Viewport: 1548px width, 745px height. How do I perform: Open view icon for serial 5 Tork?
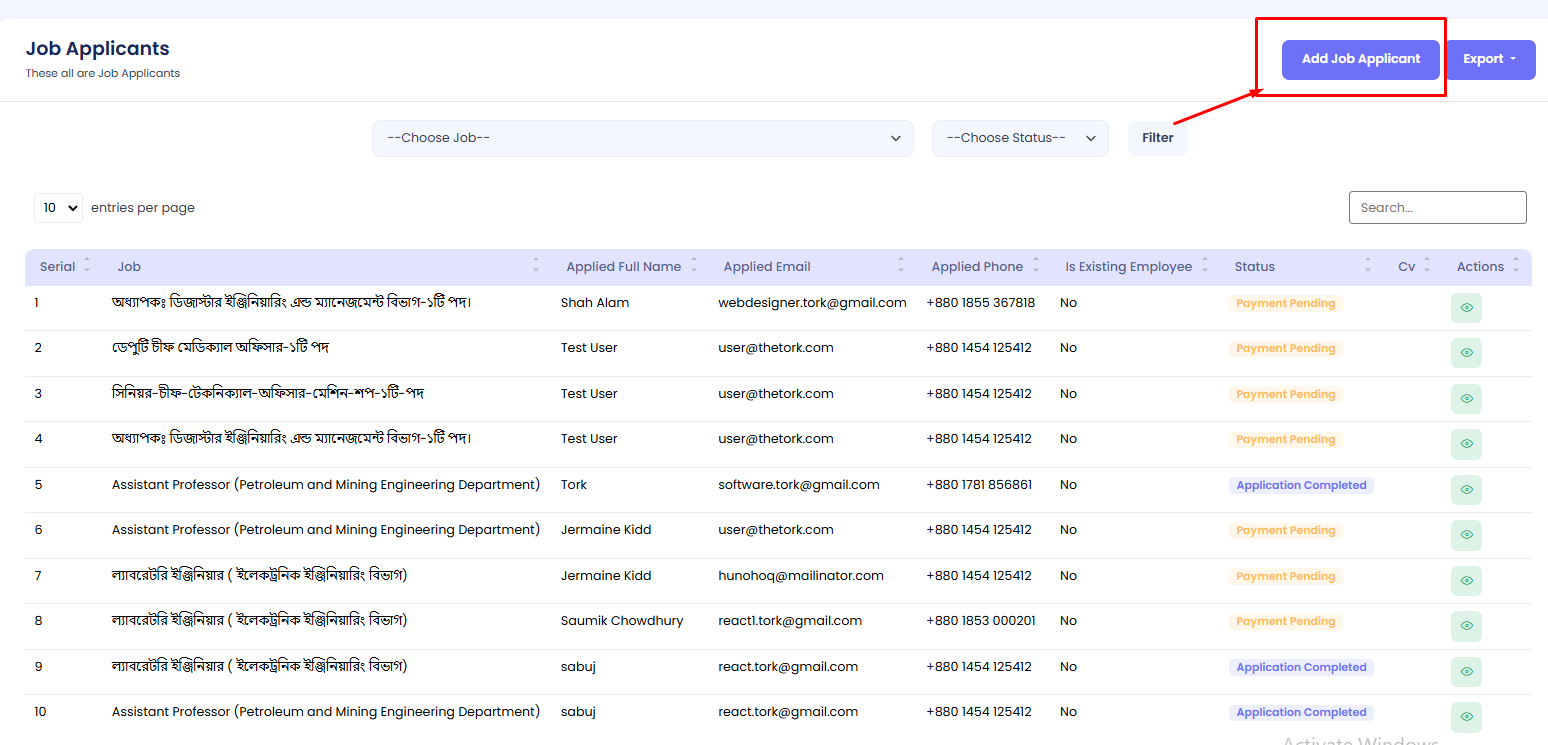pos(1466,490)
